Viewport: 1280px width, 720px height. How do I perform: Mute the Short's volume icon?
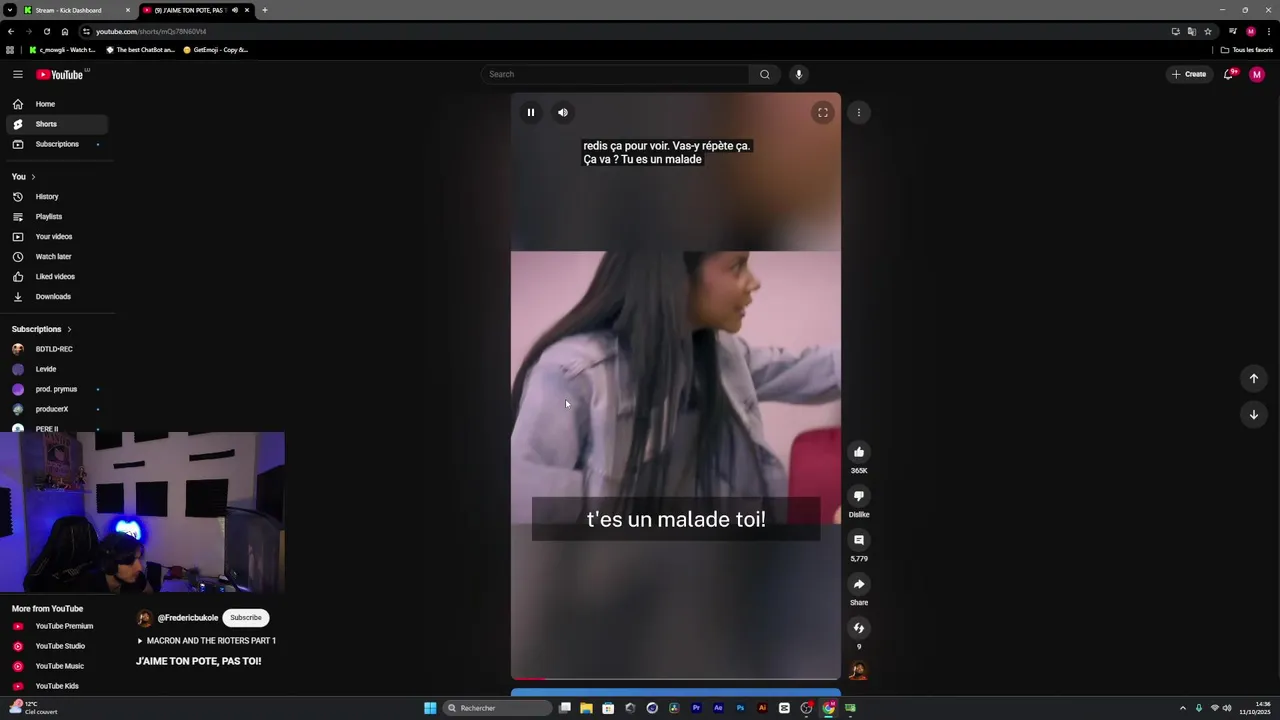coord(563,113)
